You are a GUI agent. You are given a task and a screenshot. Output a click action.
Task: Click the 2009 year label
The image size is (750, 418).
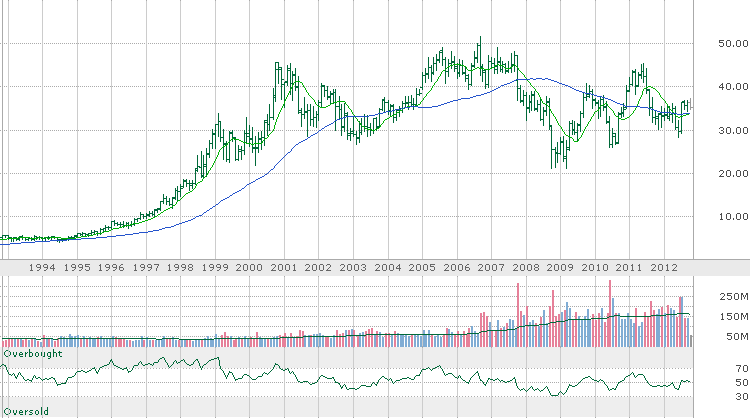(560, 268)
